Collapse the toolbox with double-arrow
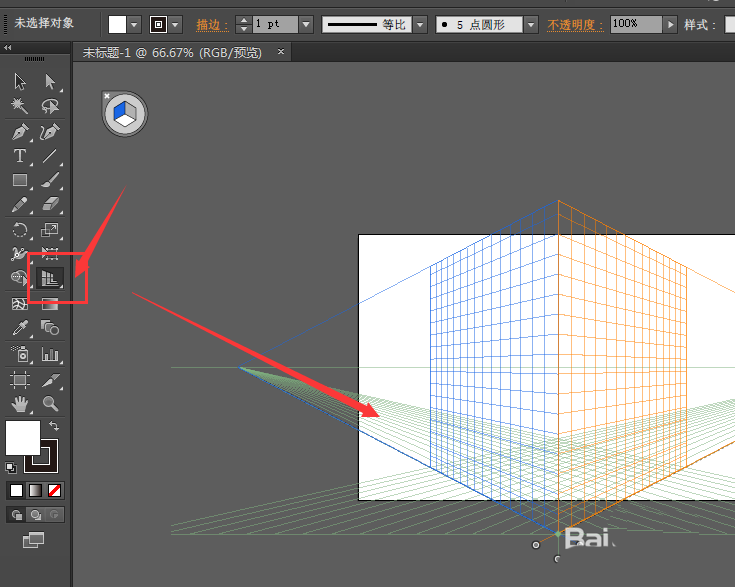Viewport: 735px width, 587px height. tap(8, 47)
